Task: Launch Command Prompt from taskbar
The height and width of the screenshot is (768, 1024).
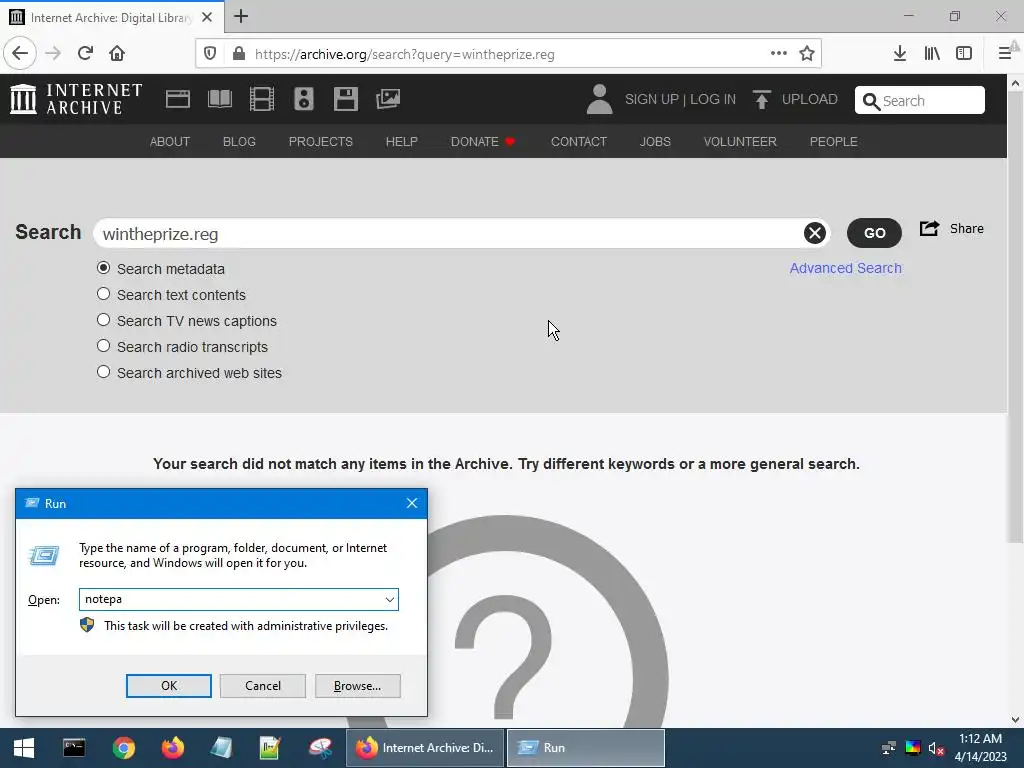Action: point(74,748)
